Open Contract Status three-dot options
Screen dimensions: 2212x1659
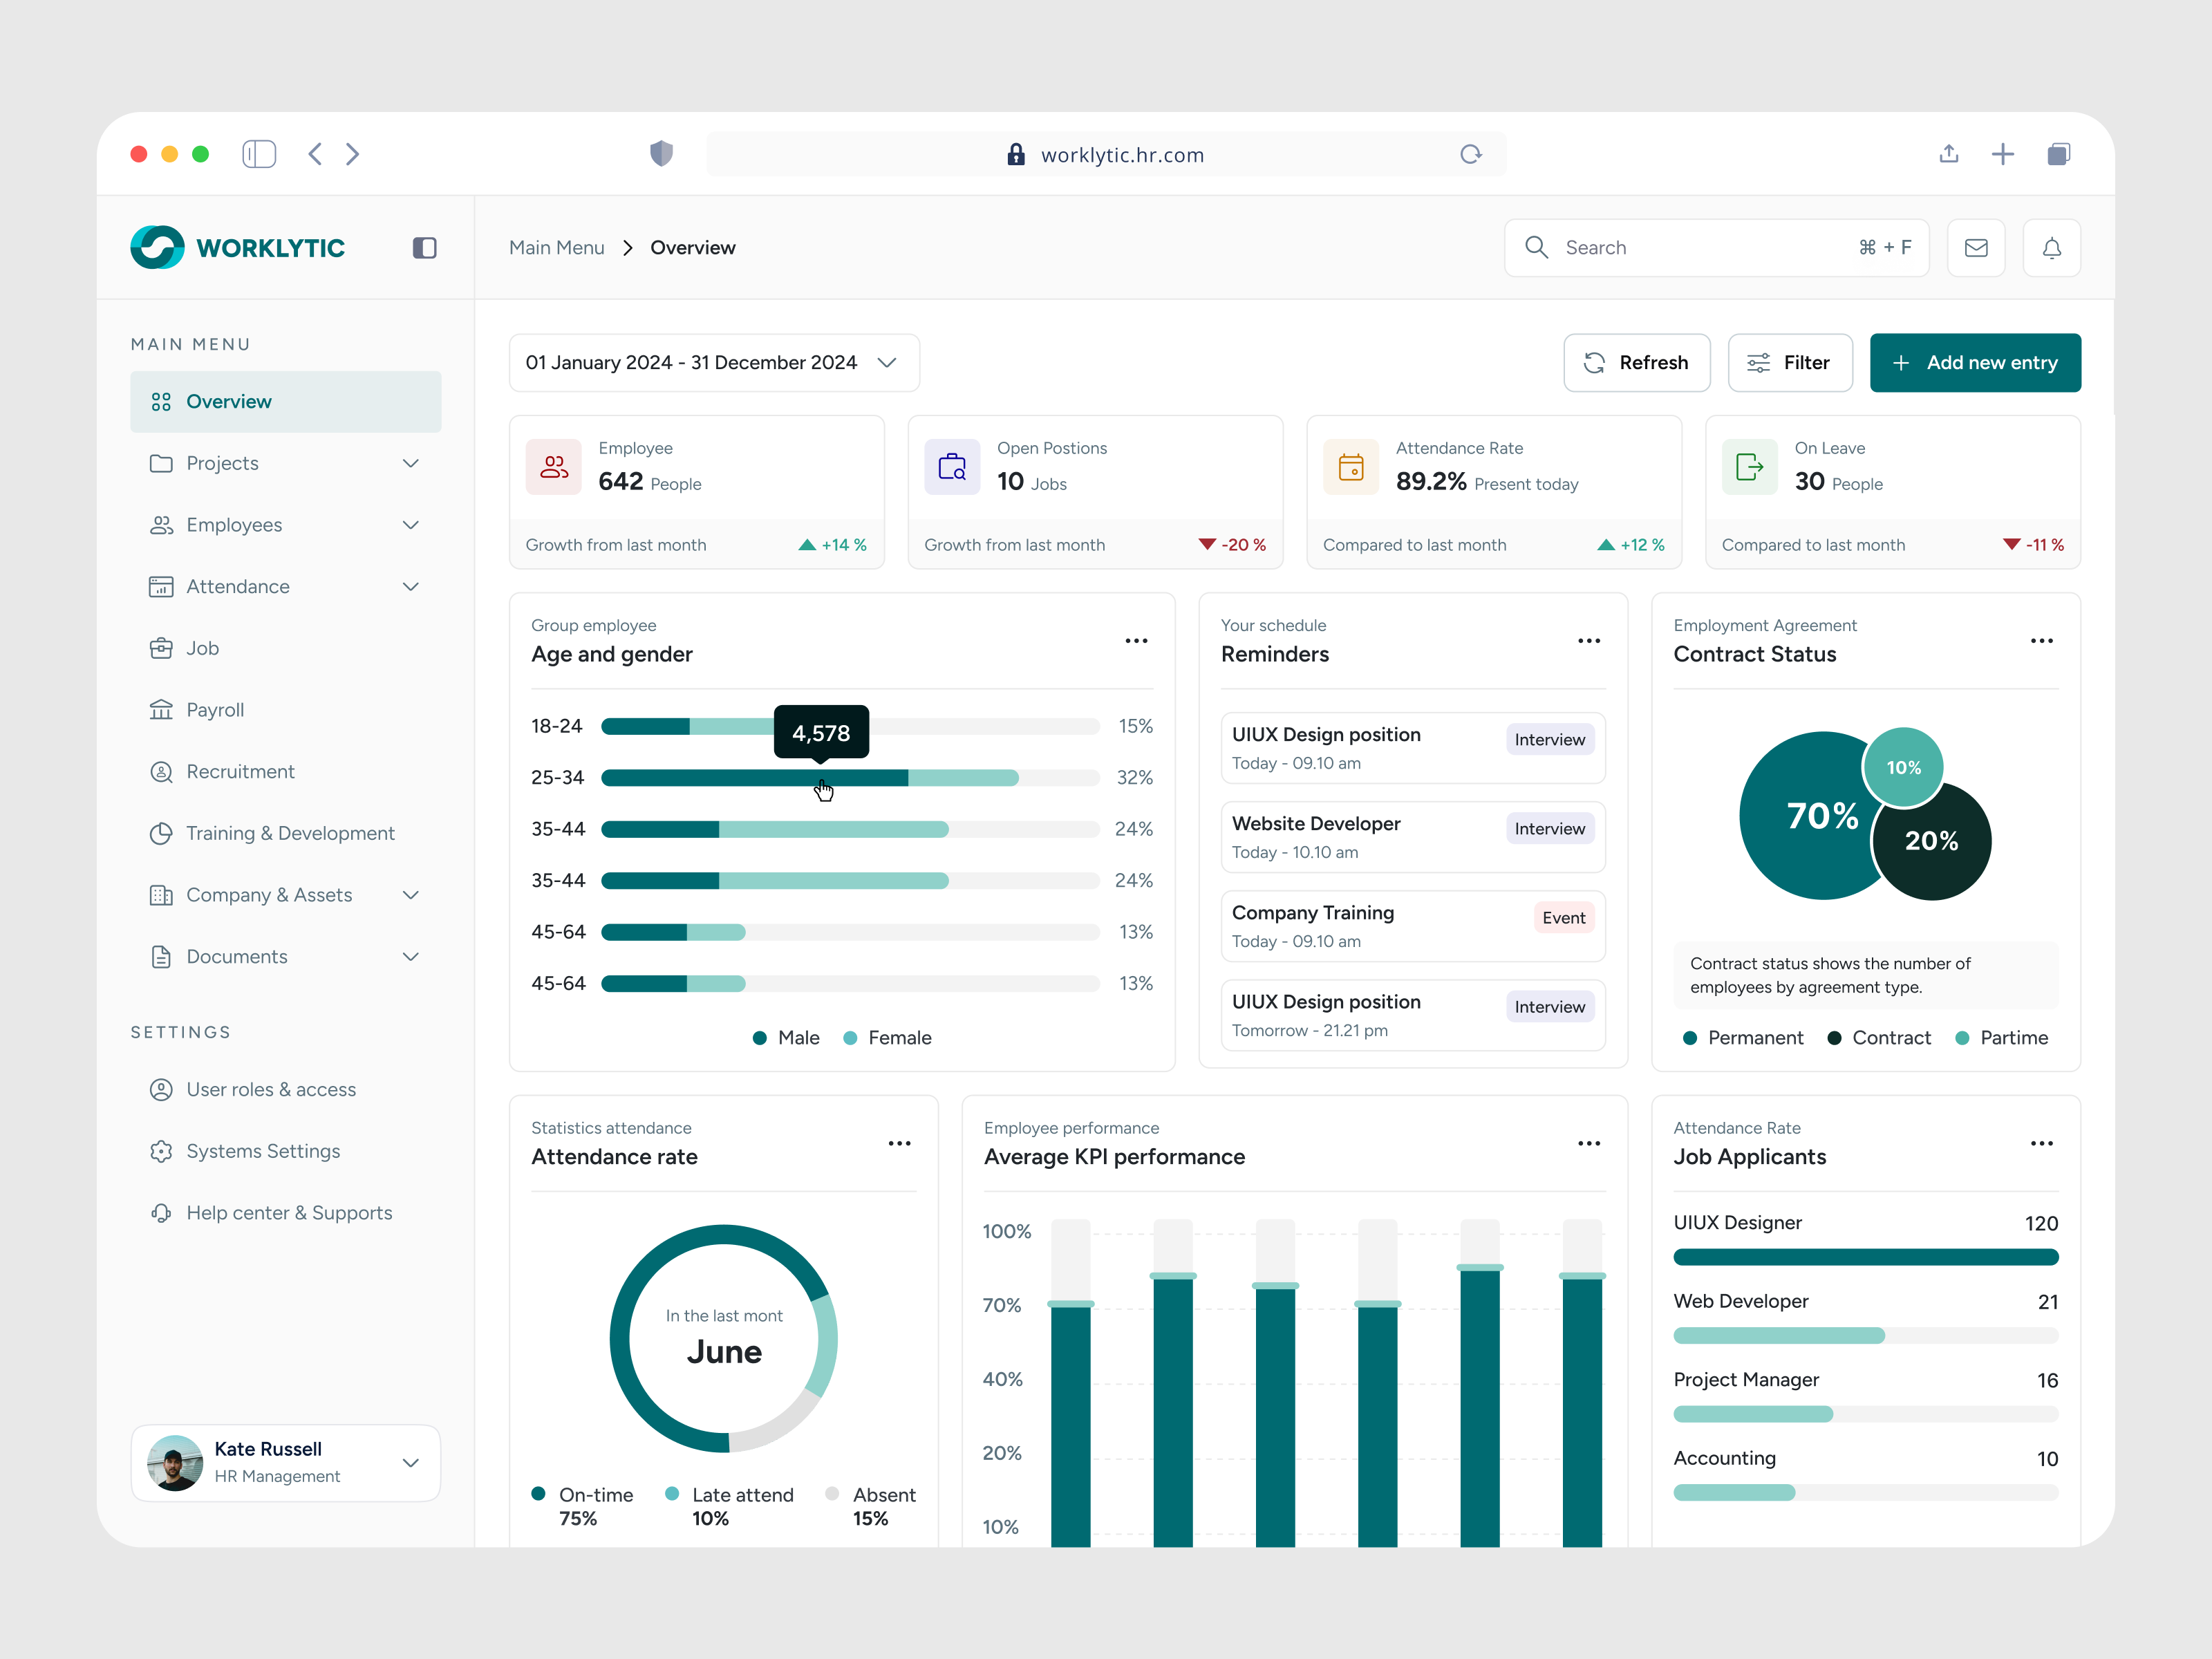click(2041, 641)
